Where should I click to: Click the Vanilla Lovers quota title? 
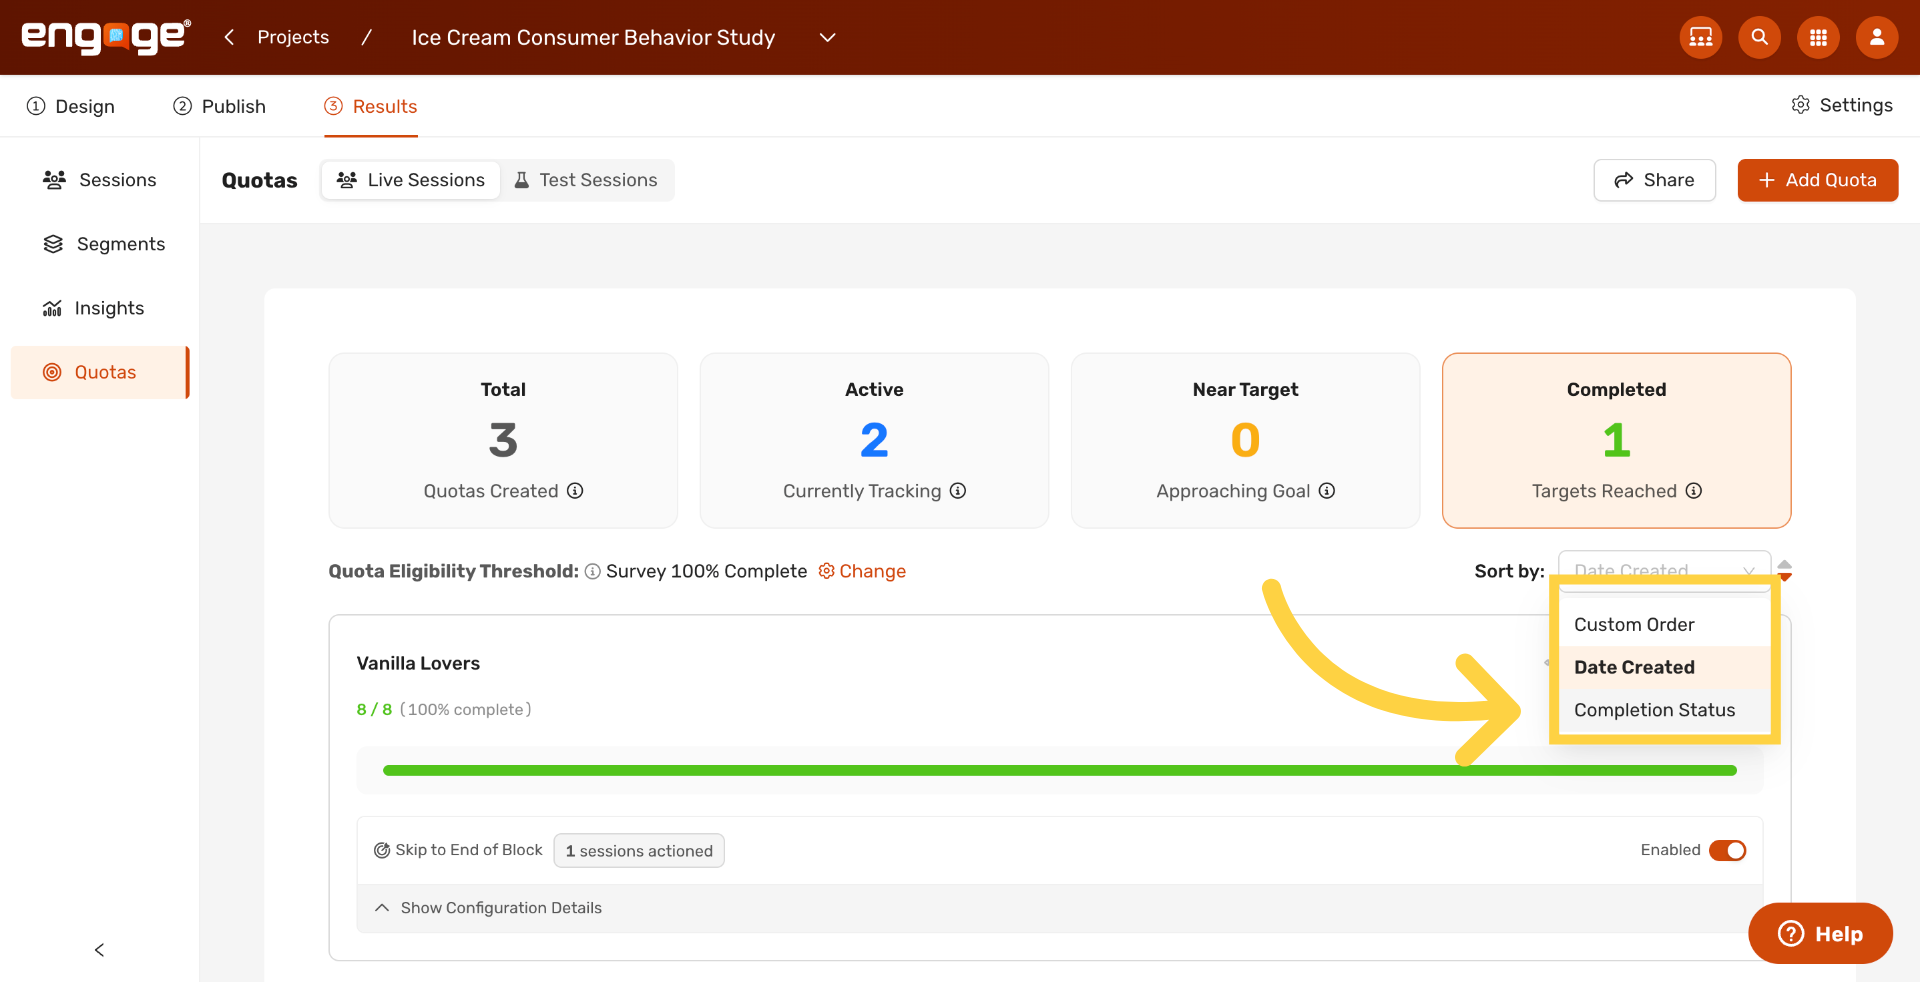pos(418,663)
